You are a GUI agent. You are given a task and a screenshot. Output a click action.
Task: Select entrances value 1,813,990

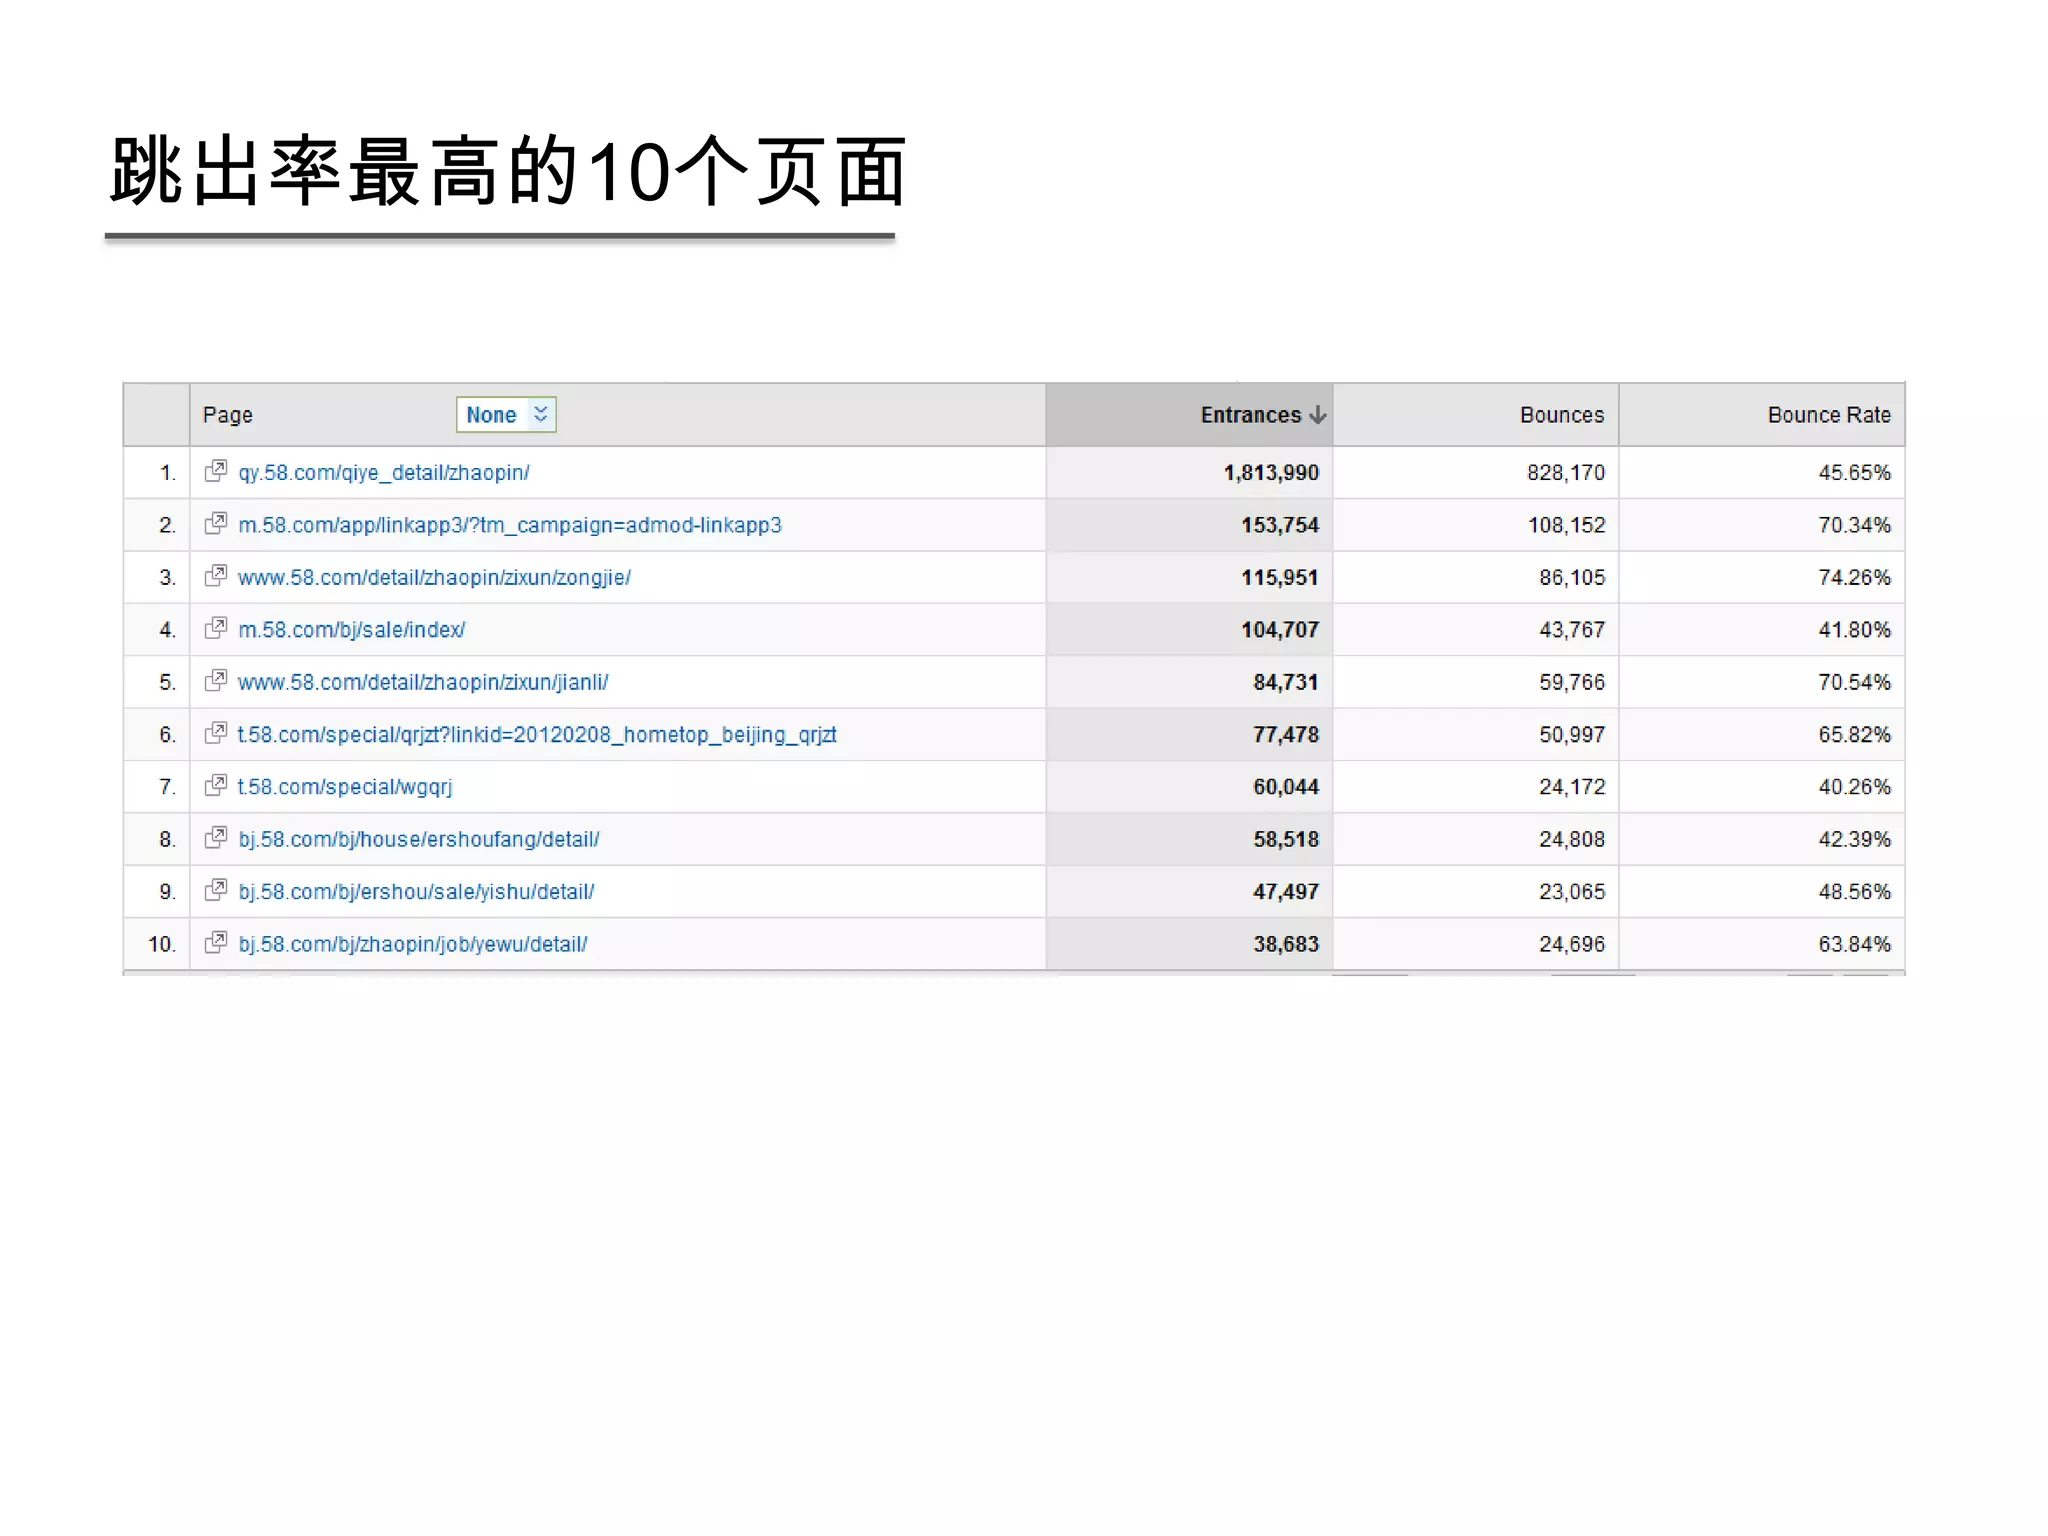(x=1271, y=473)
